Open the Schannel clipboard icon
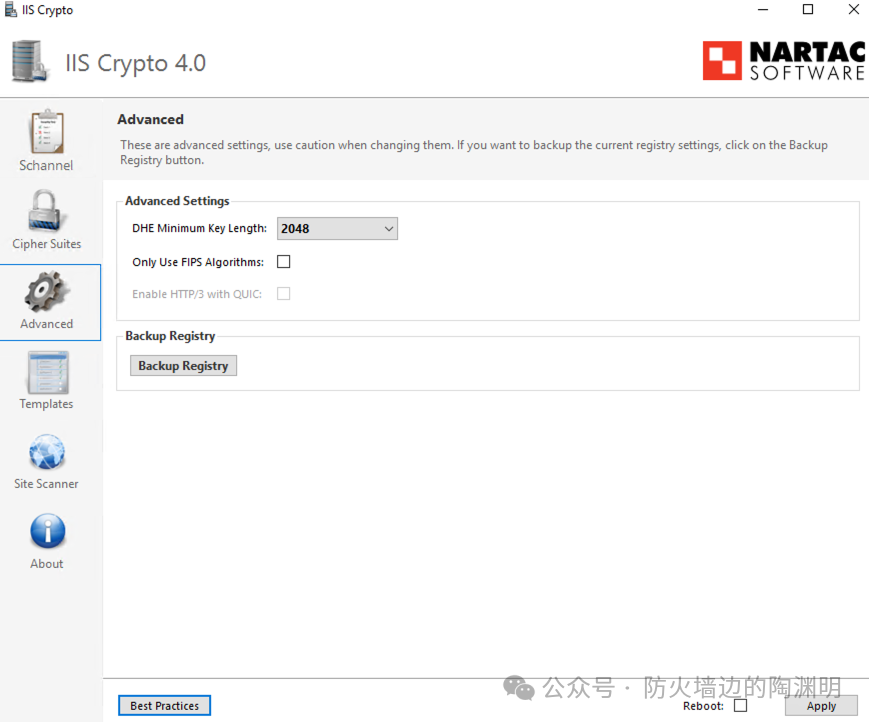The image size is (869, 722). [x=46, y=132]
